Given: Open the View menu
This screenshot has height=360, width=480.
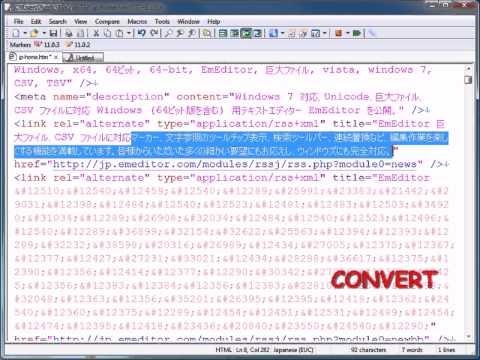Looking at the screenshot, I should tap(80, 22).
